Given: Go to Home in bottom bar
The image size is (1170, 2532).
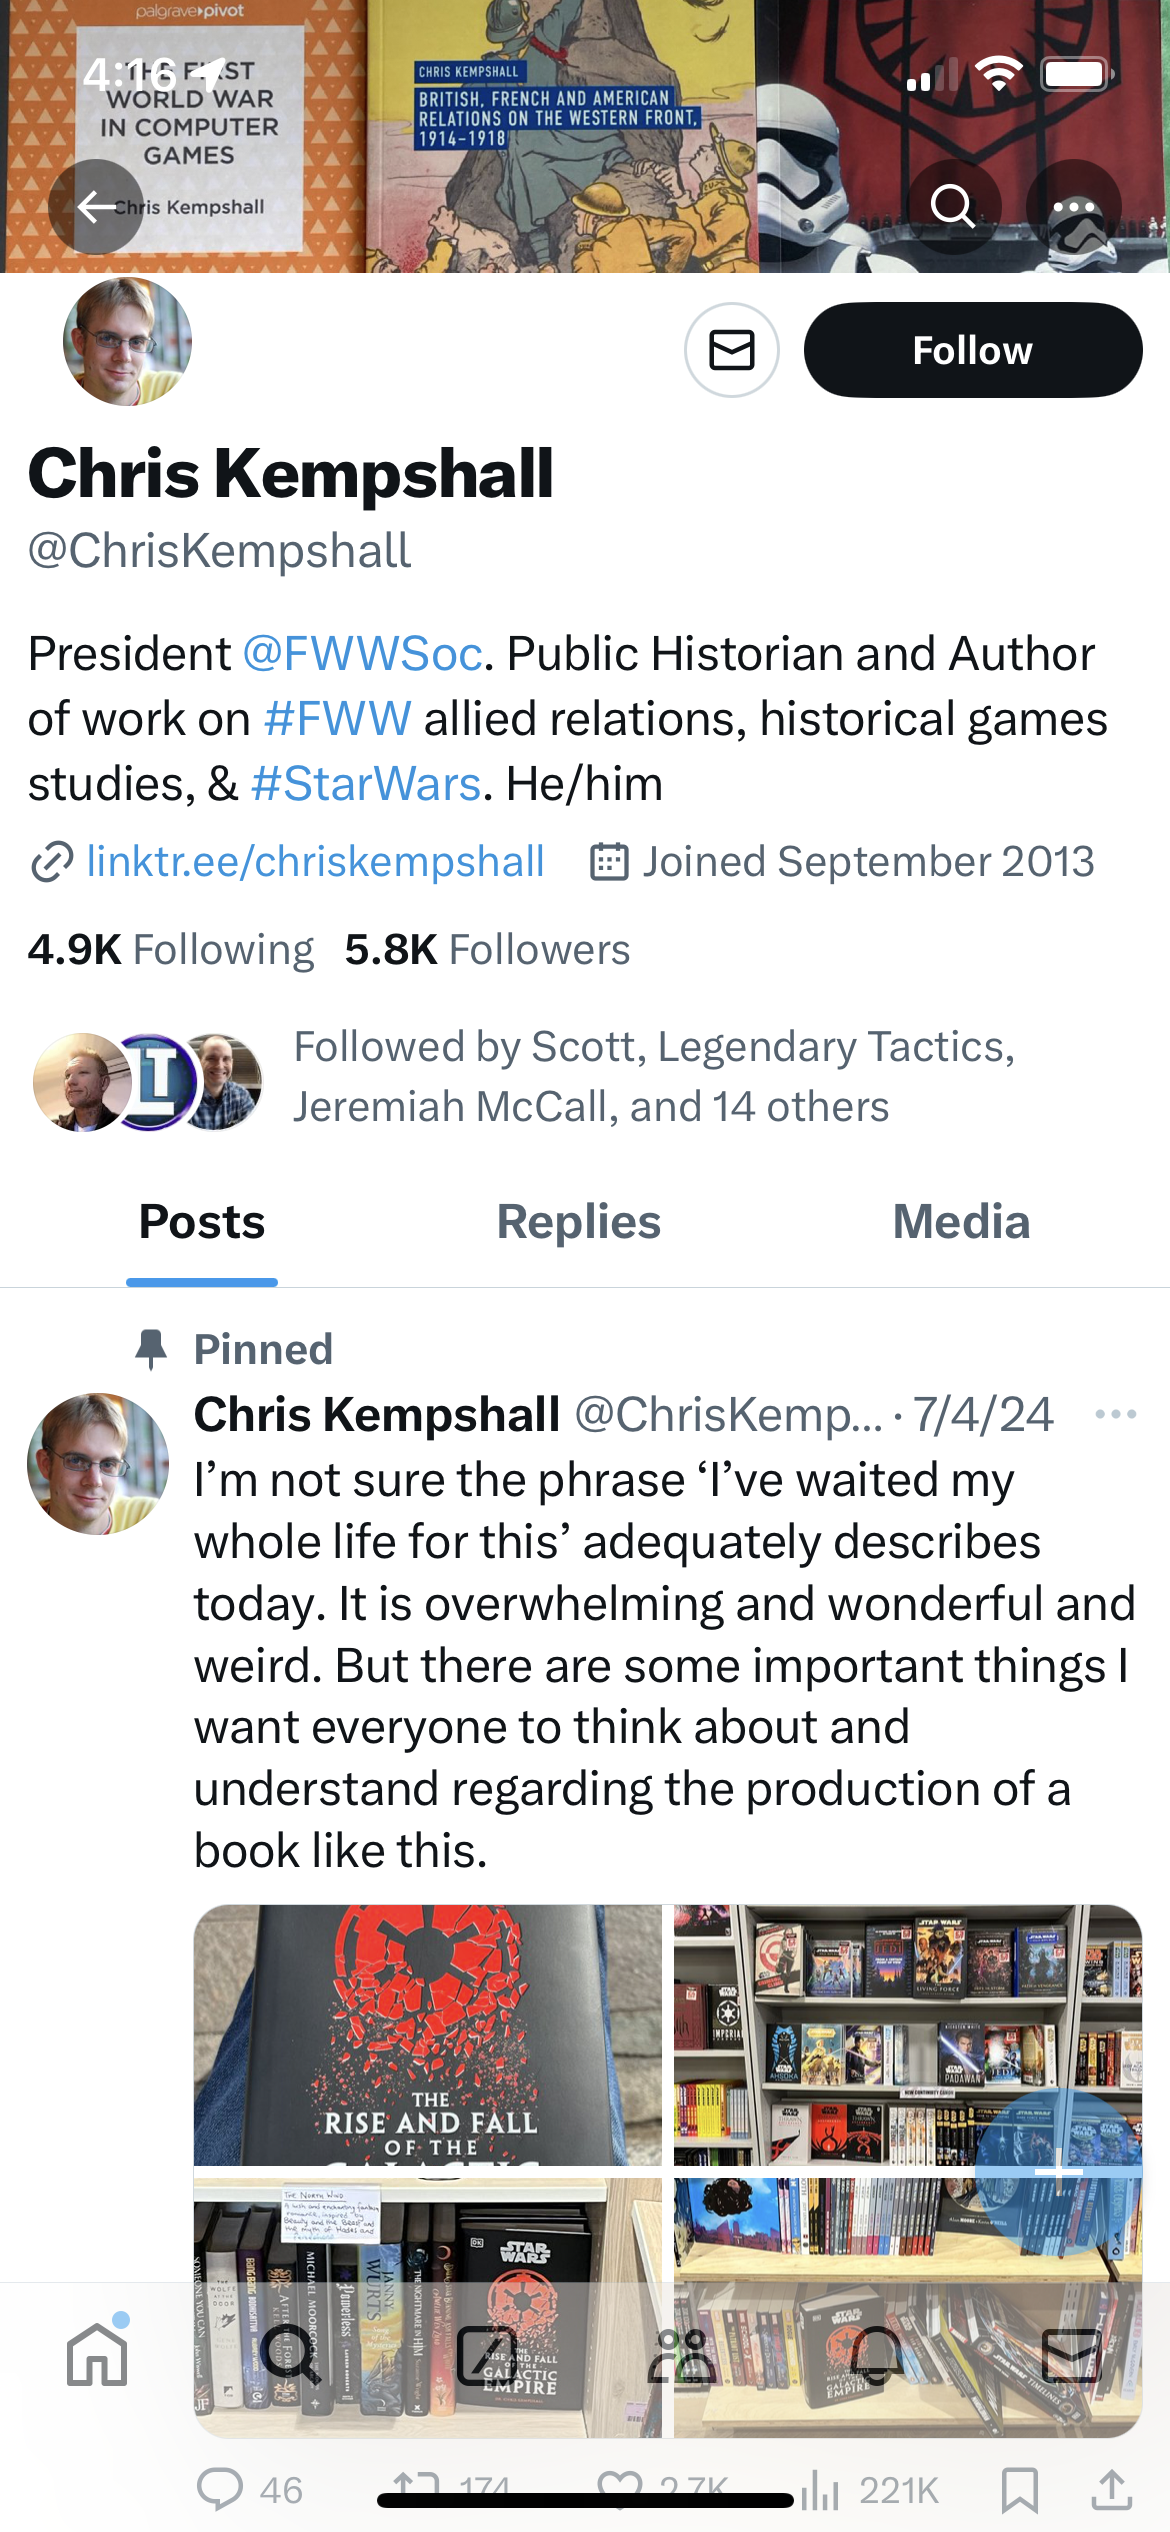Looking at the screenshot, I should coord(97,2354).
